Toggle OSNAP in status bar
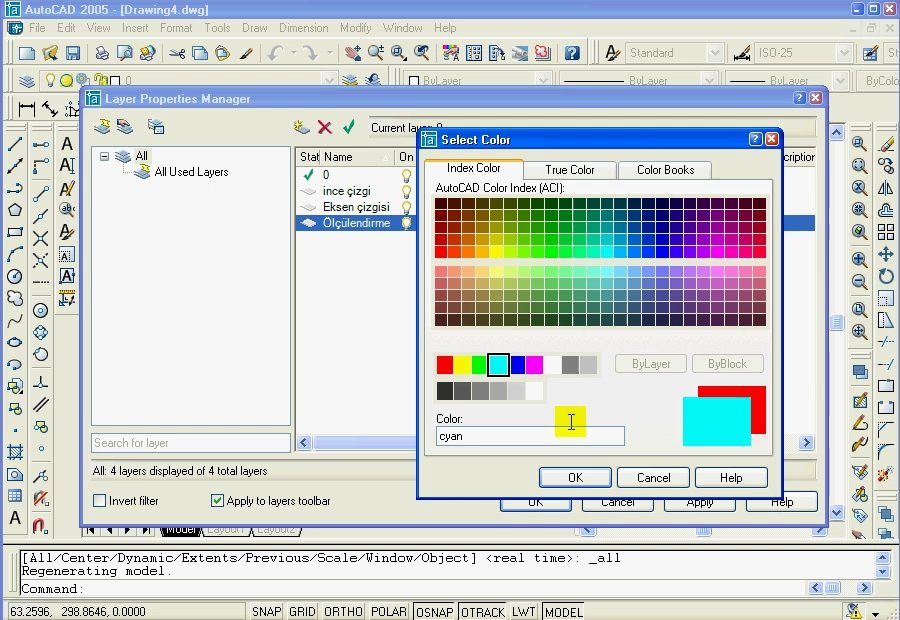Screen dimensions: 900x620 tap(435, 612)
